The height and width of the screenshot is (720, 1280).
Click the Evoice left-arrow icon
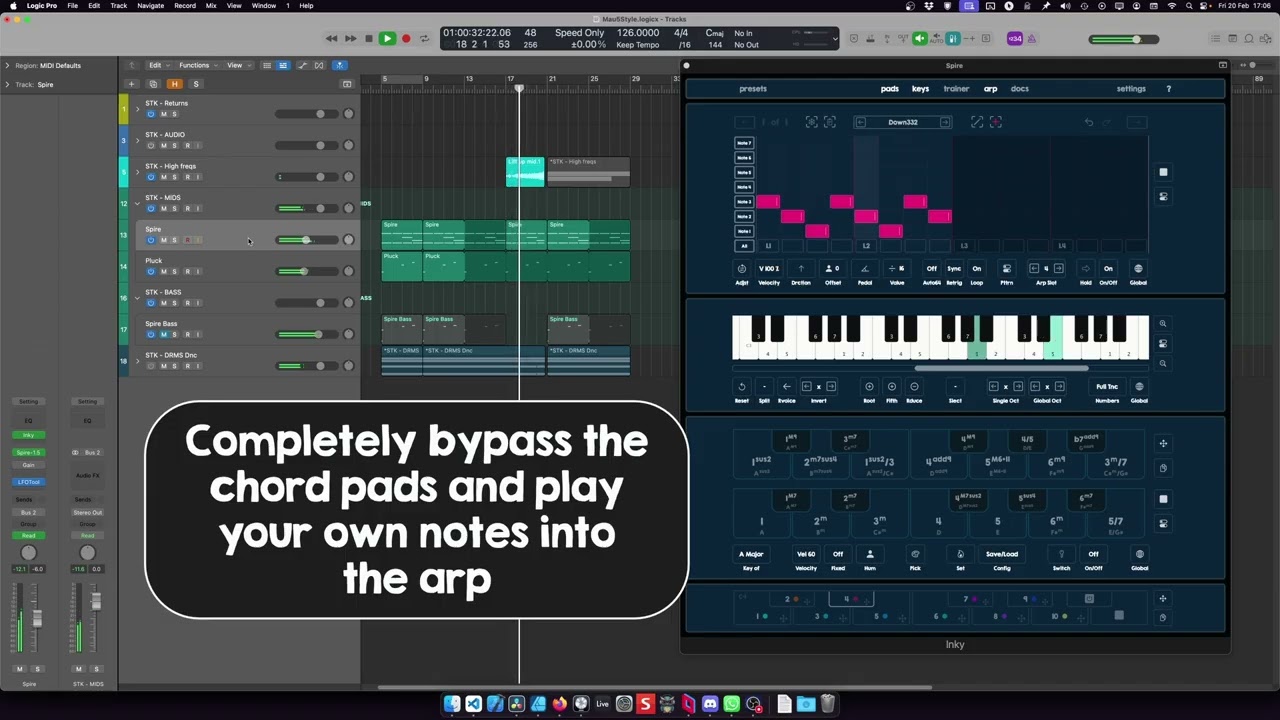787,387
